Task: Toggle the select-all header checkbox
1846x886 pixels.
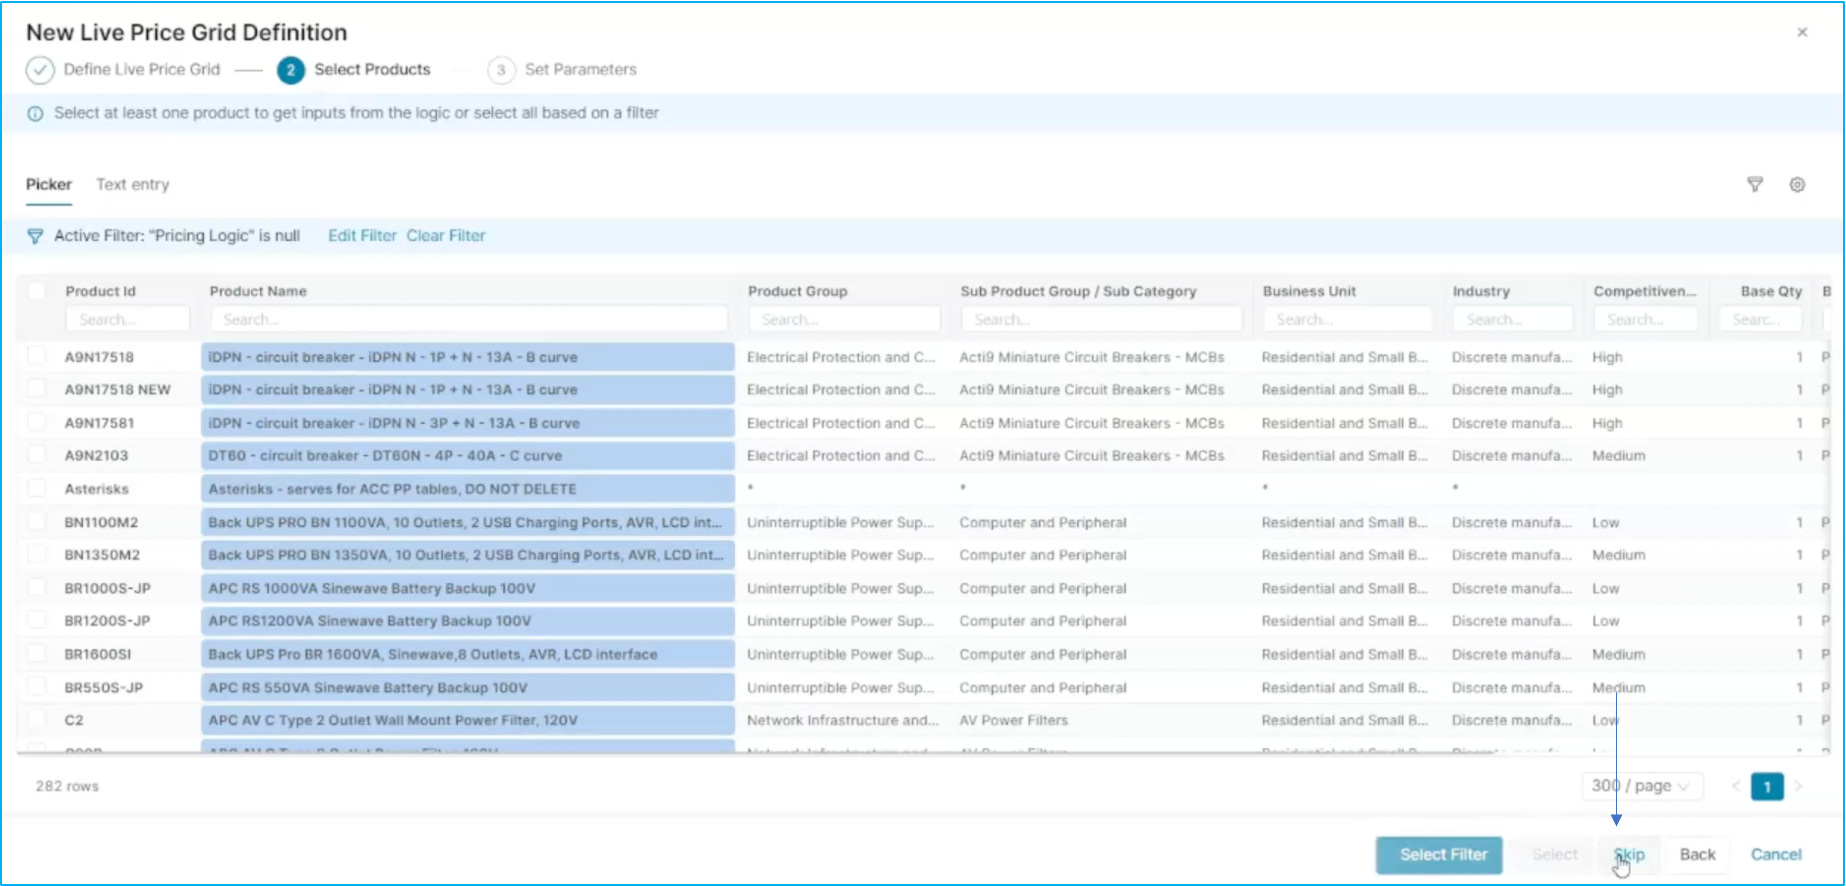Action: (37, 290)
